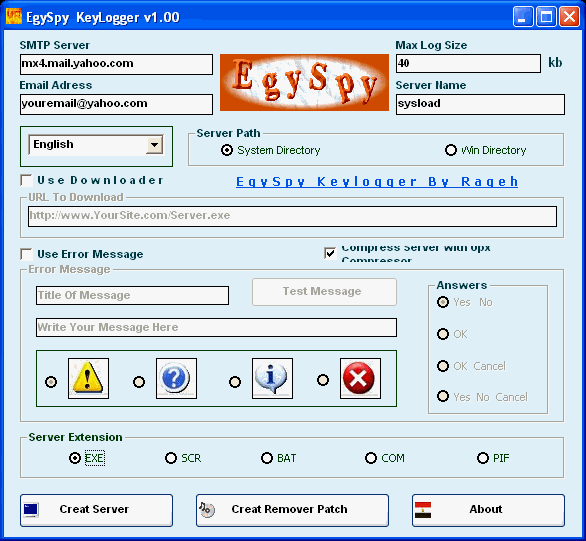
Task: Select BAT server extension
Action: click(x=267, y=458)
